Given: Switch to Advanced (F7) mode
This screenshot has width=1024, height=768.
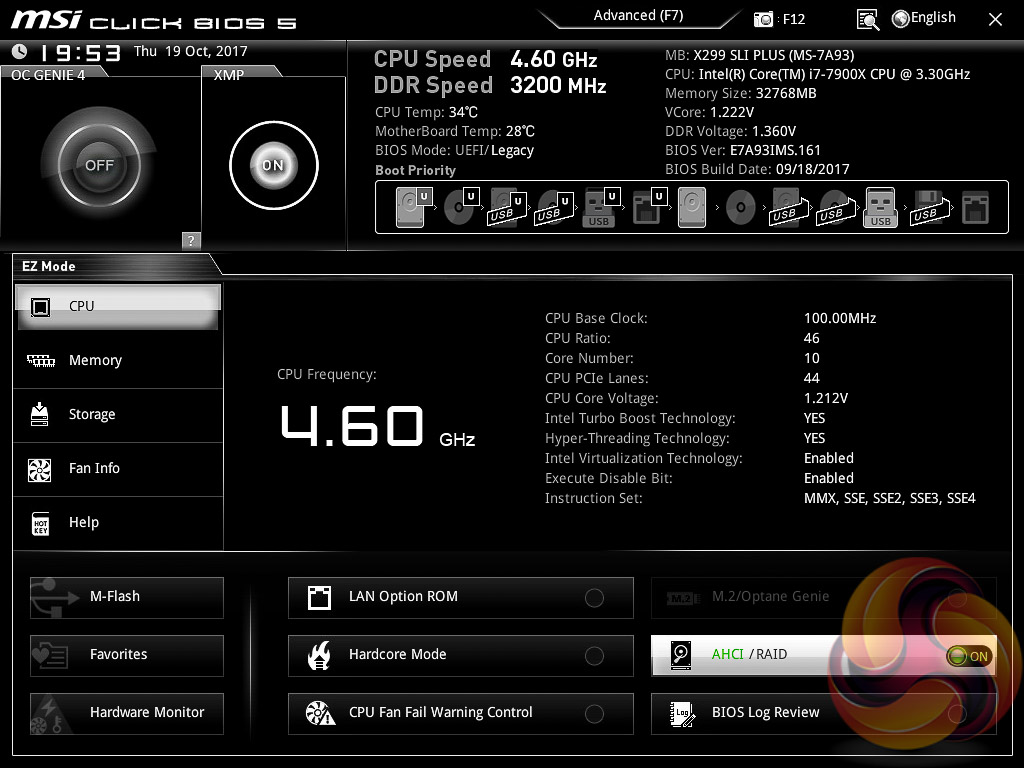Looking at the screenshot, I should [x=638, y=16].
